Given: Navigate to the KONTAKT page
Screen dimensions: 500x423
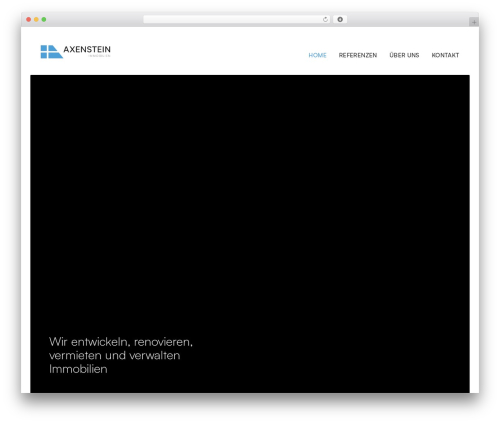Looking at the screenshot, I should 445,55.
